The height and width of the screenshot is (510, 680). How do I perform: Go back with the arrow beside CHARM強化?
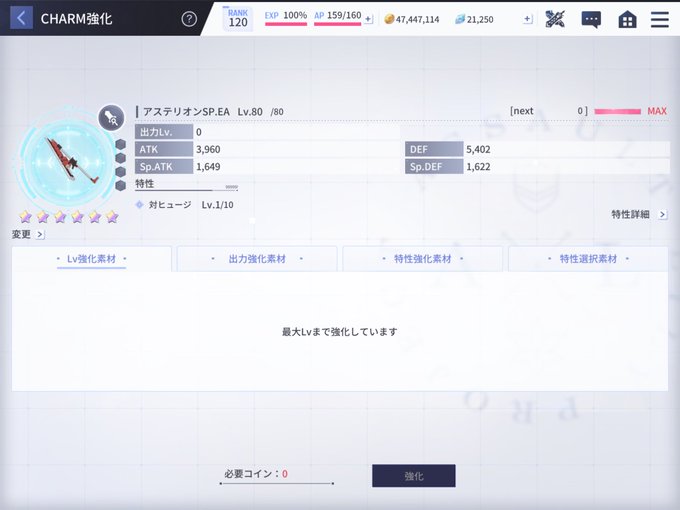coord(21,18)
